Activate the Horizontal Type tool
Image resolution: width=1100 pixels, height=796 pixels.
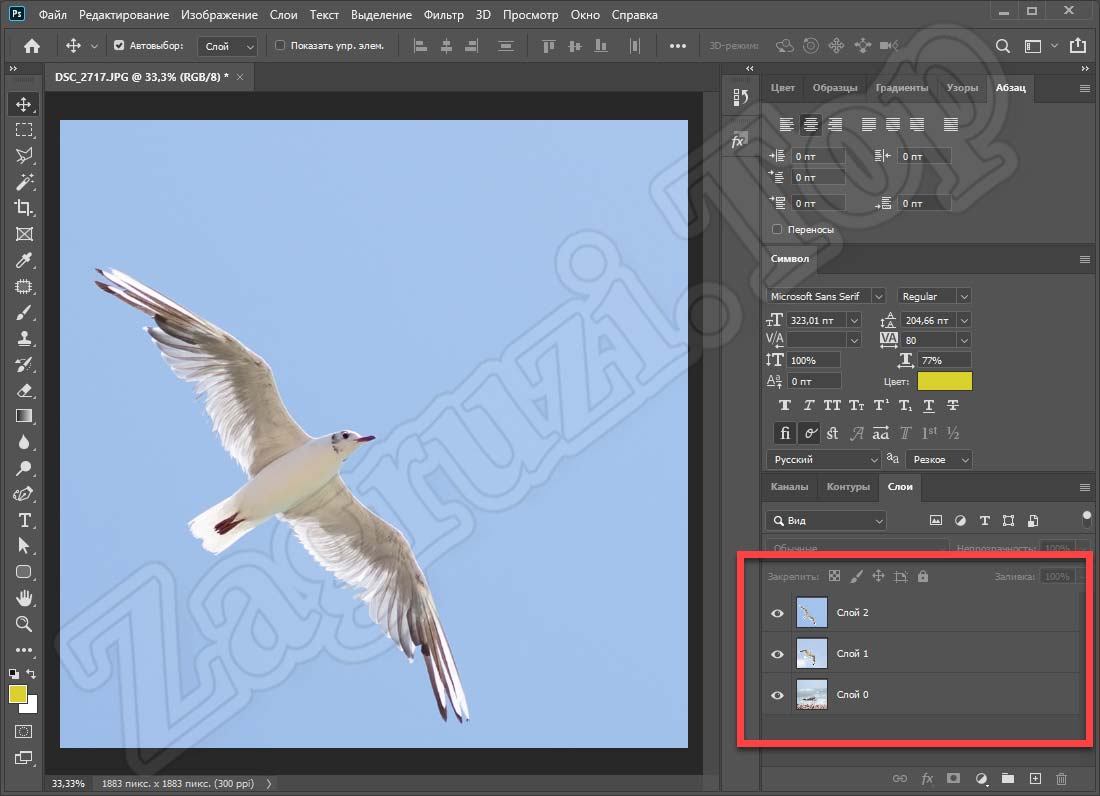[x=24, y=520]
